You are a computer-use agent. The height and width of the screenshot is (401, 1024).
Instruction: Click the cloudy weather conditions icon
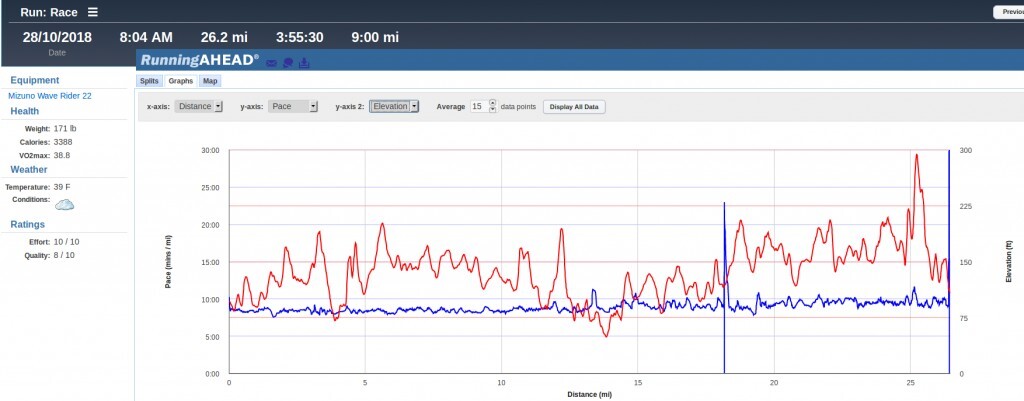click(x=65, y=204)
